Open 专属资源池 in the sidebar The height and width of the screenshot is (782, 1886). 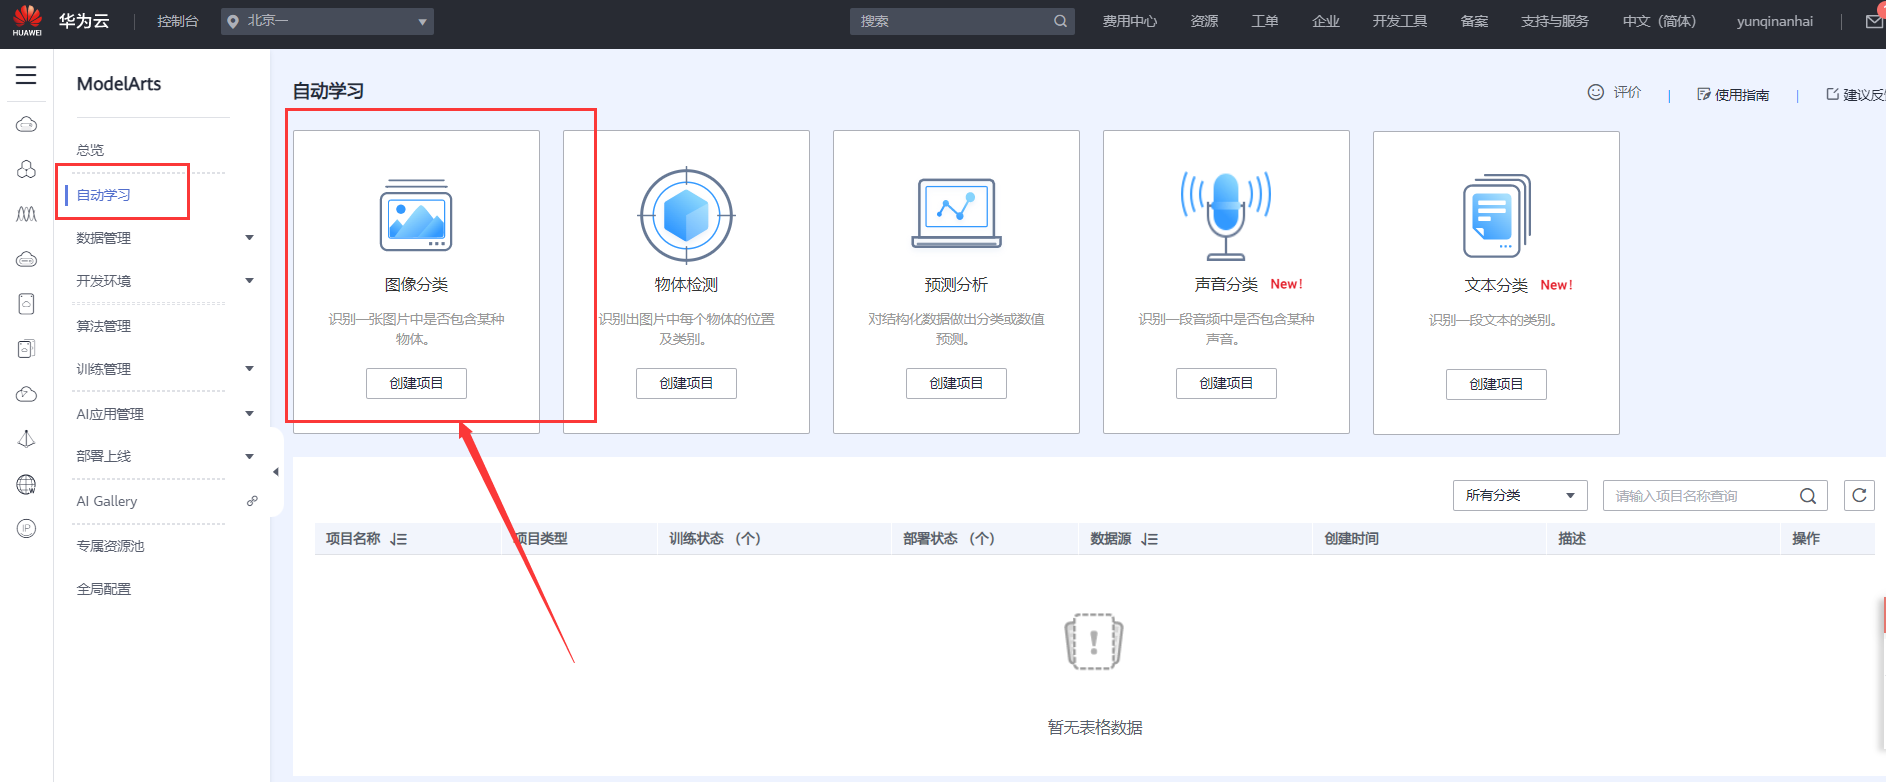pyautogui.click(x=111, y=546)
